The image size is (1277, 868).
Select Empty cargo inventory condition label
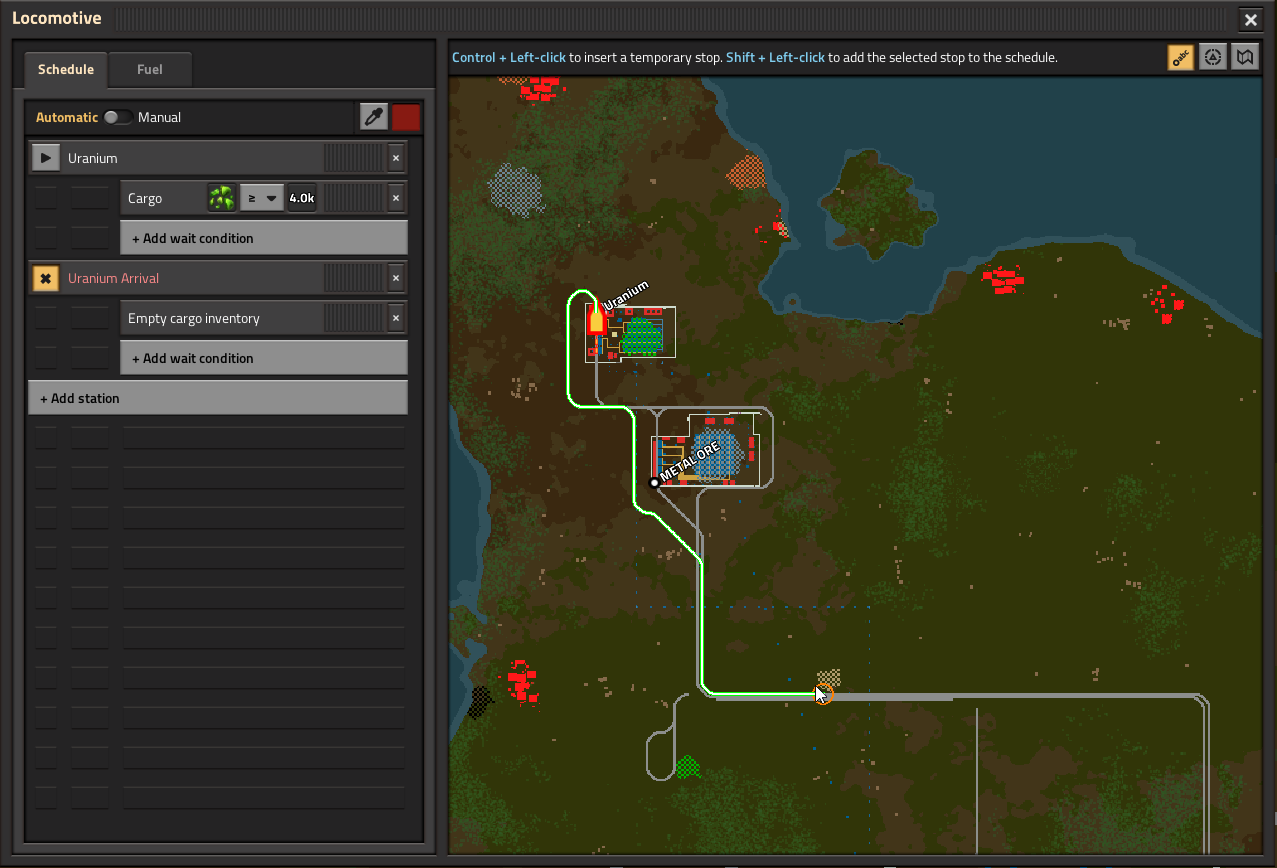(x=194, y=318)
